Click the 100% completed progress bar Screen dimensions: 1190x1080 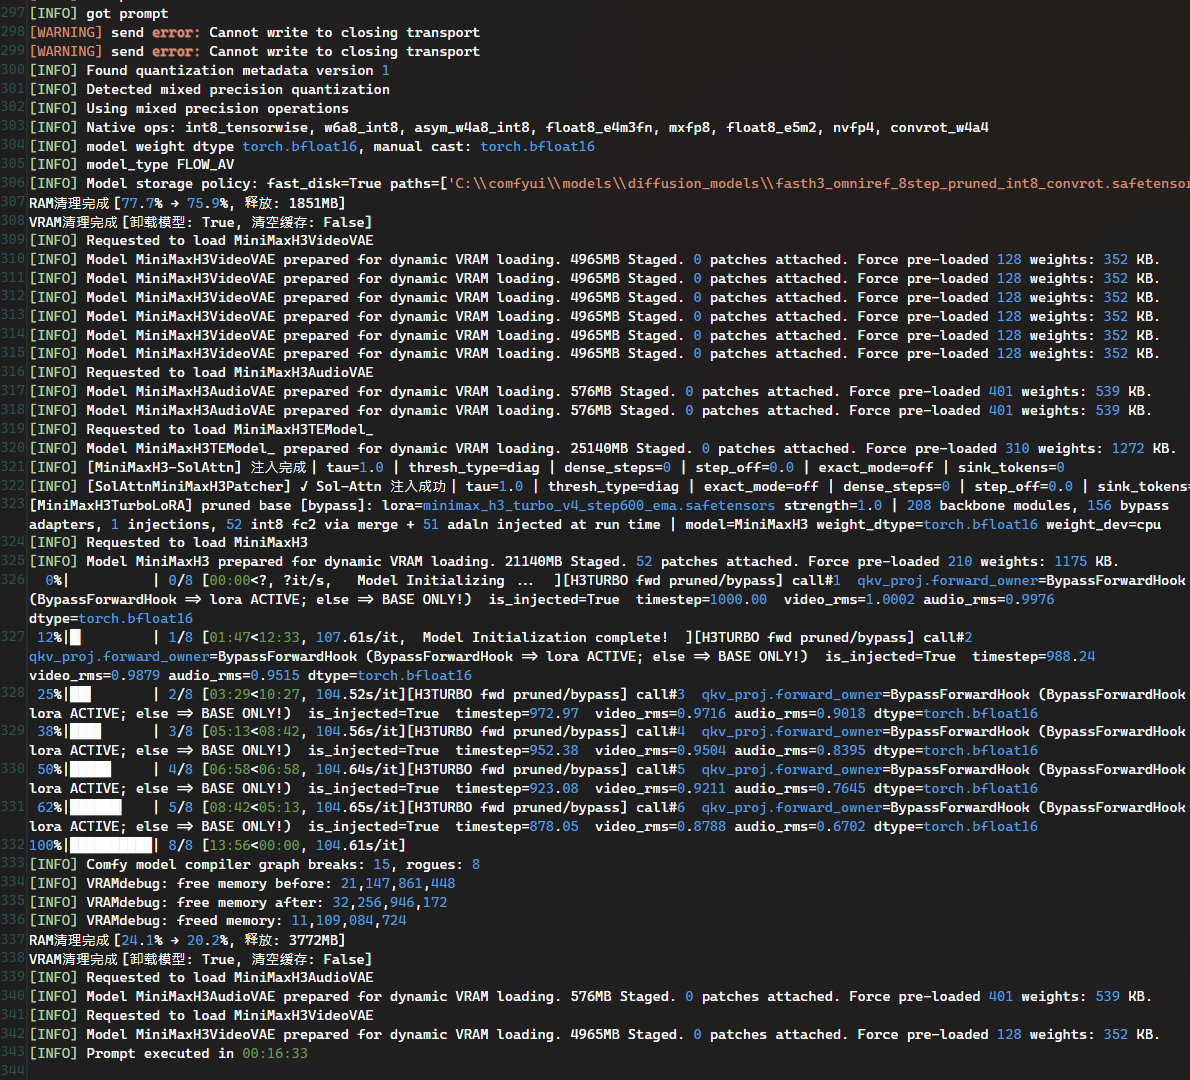click(x=111, y=845)
